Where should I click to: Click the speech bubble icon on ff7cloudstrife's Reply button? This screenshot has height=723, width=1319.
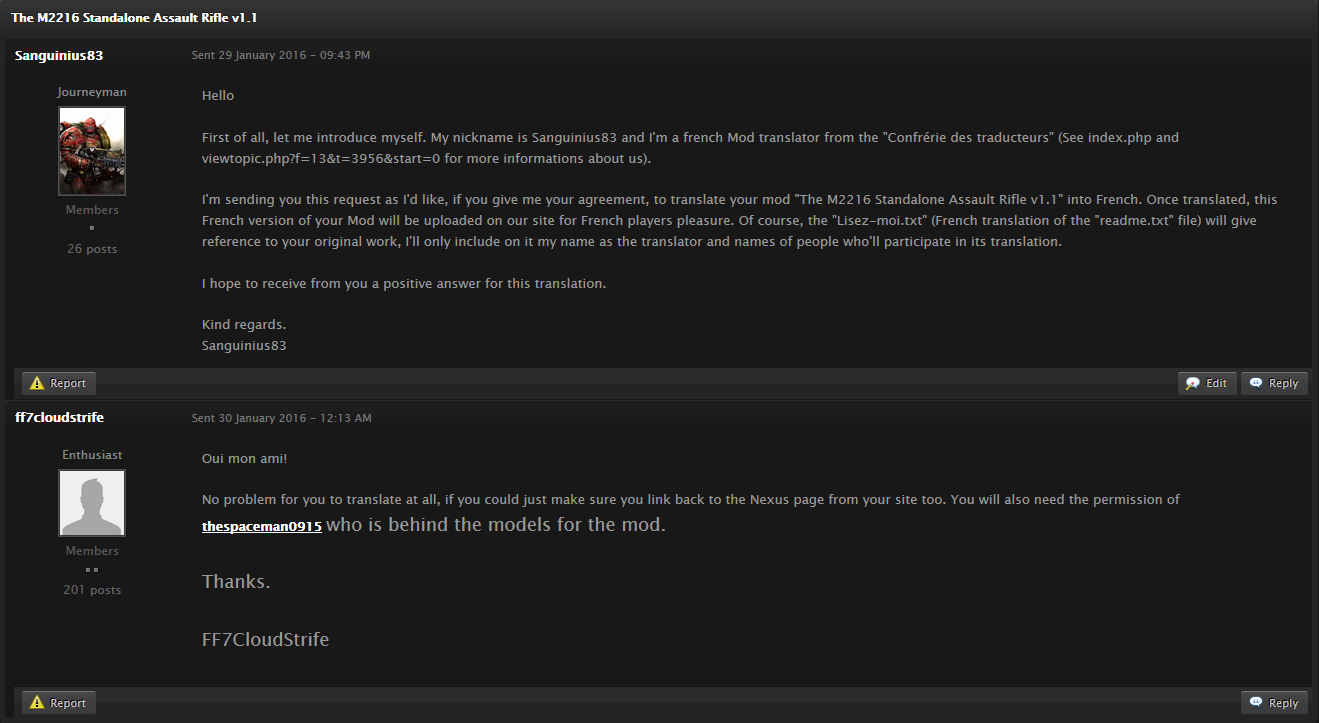click(1255, 703)
